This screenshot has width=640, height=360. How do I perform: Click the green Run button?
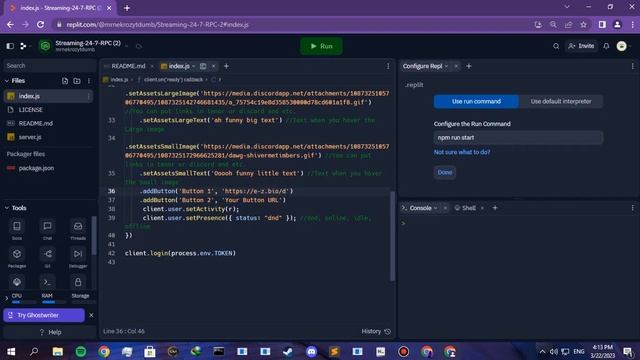[x=321, y=46]
